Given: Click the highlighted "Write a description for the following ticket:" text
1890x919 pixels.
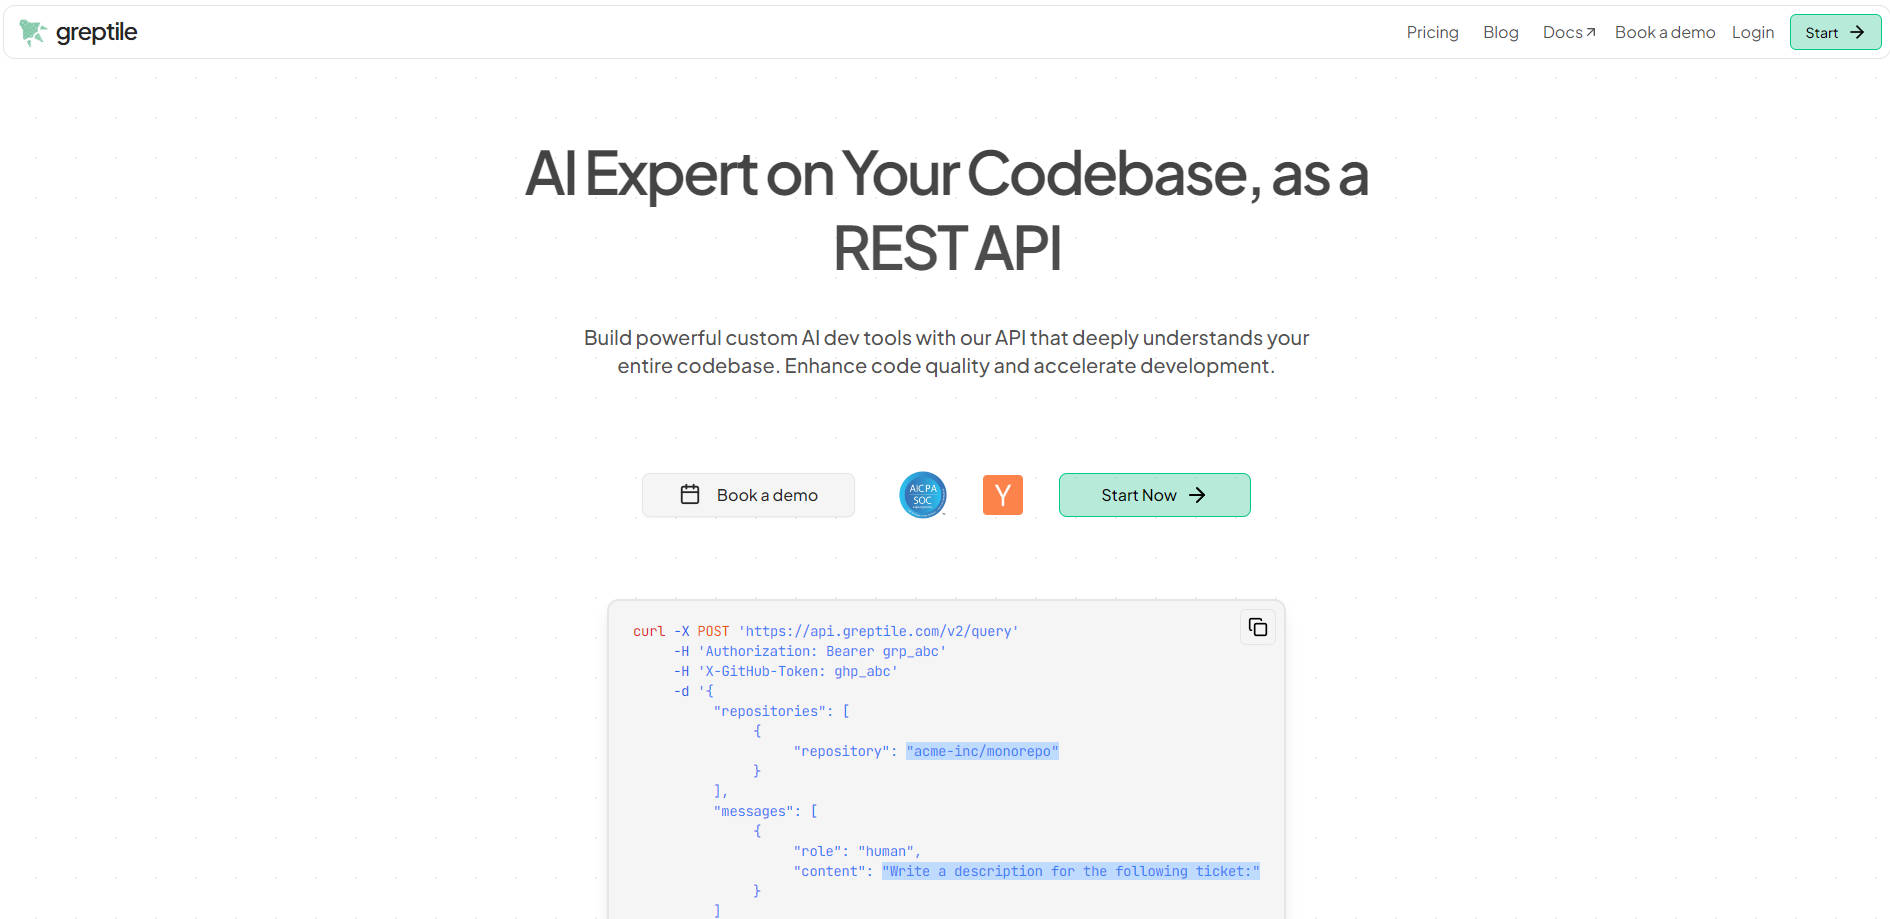Looking at the screenshot, I should (1071, 871).
